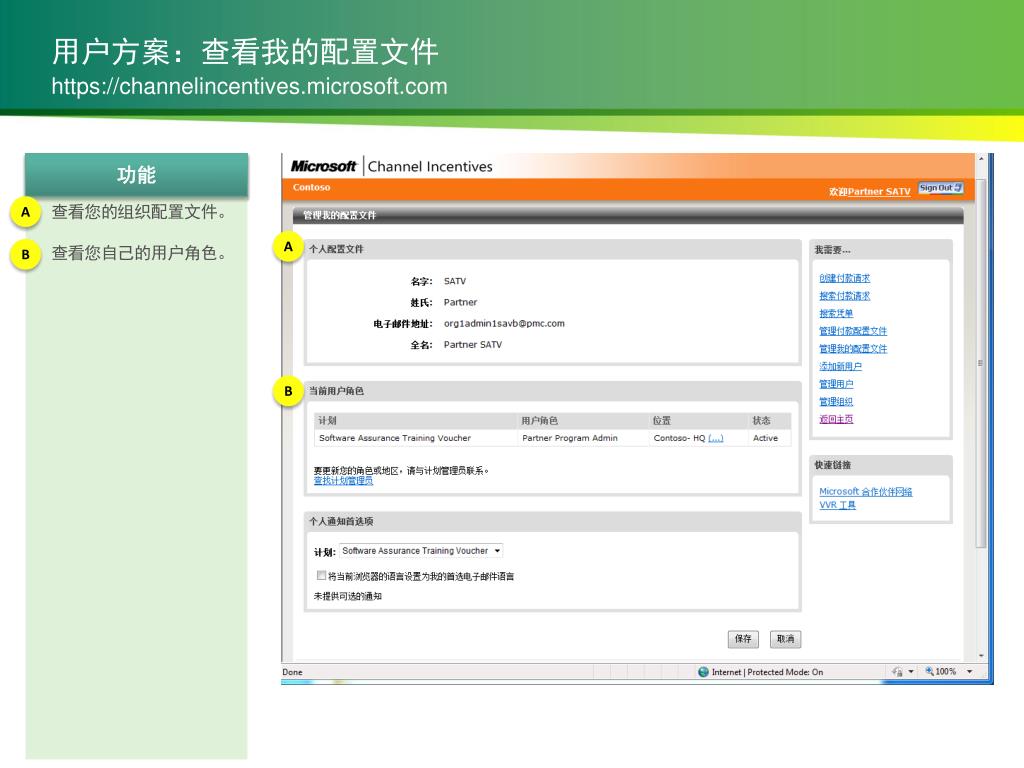Open the VVR 工具 quick link
This screenshot has width=1024, height=768.
coord(837,505)
